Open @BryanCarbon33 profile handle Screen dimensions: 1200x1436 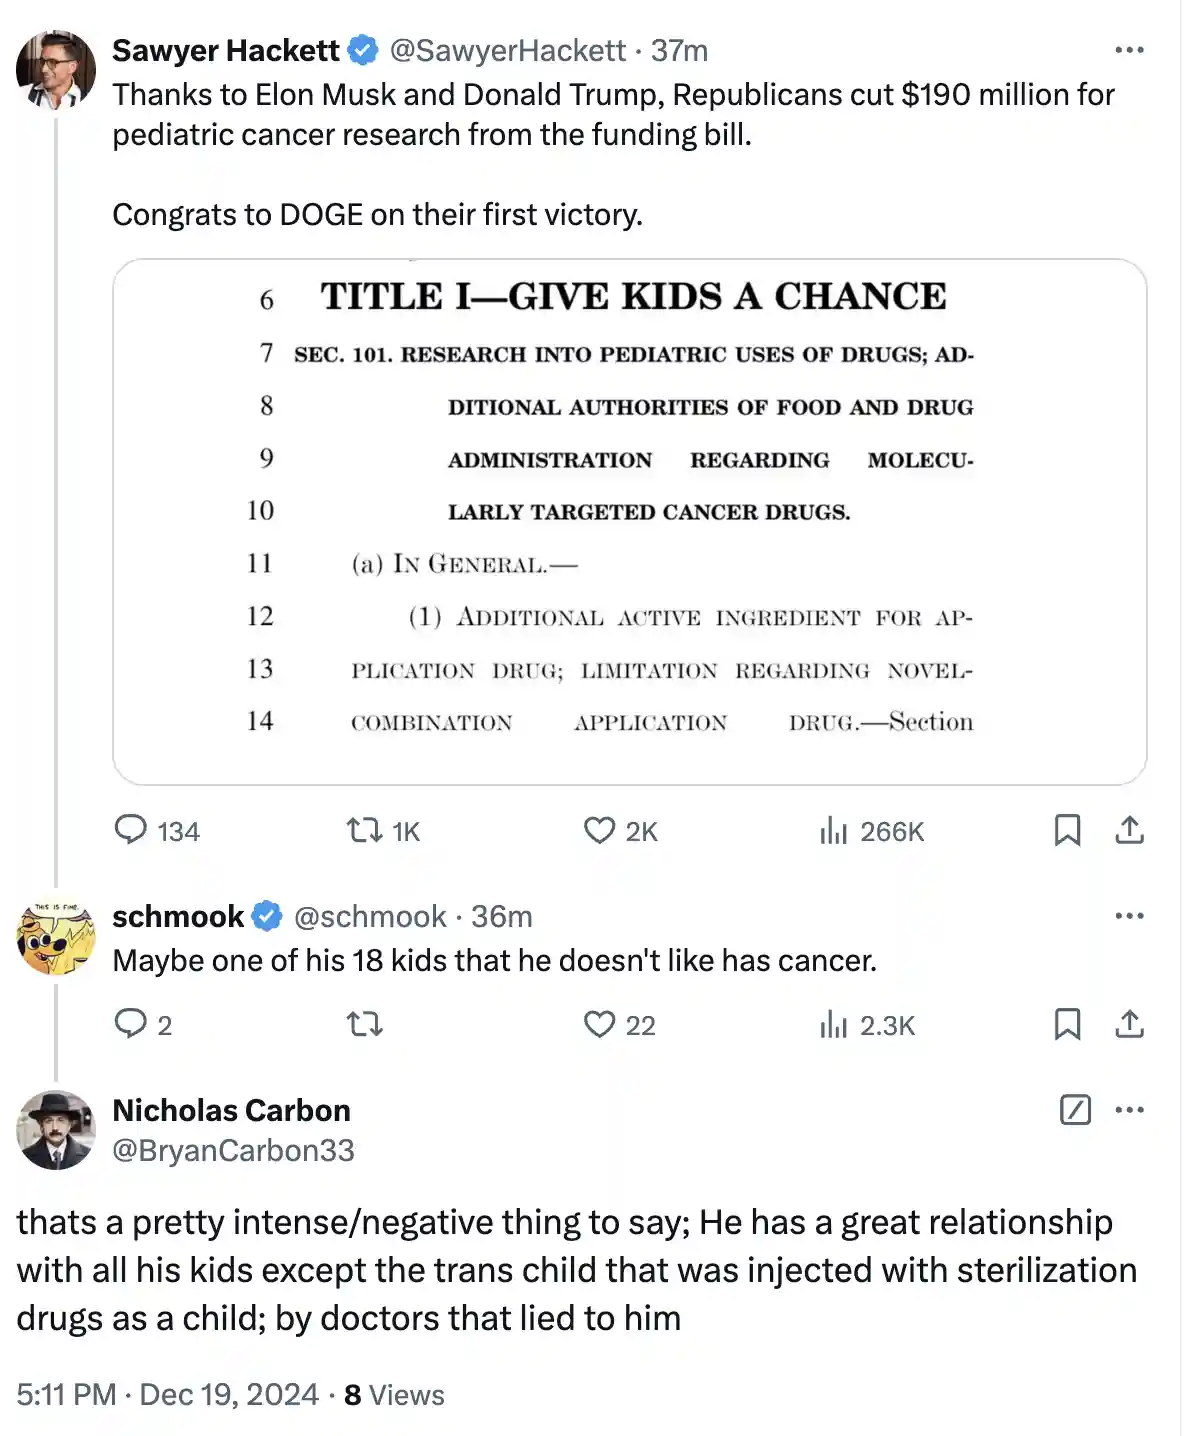tap(233, 1150)
